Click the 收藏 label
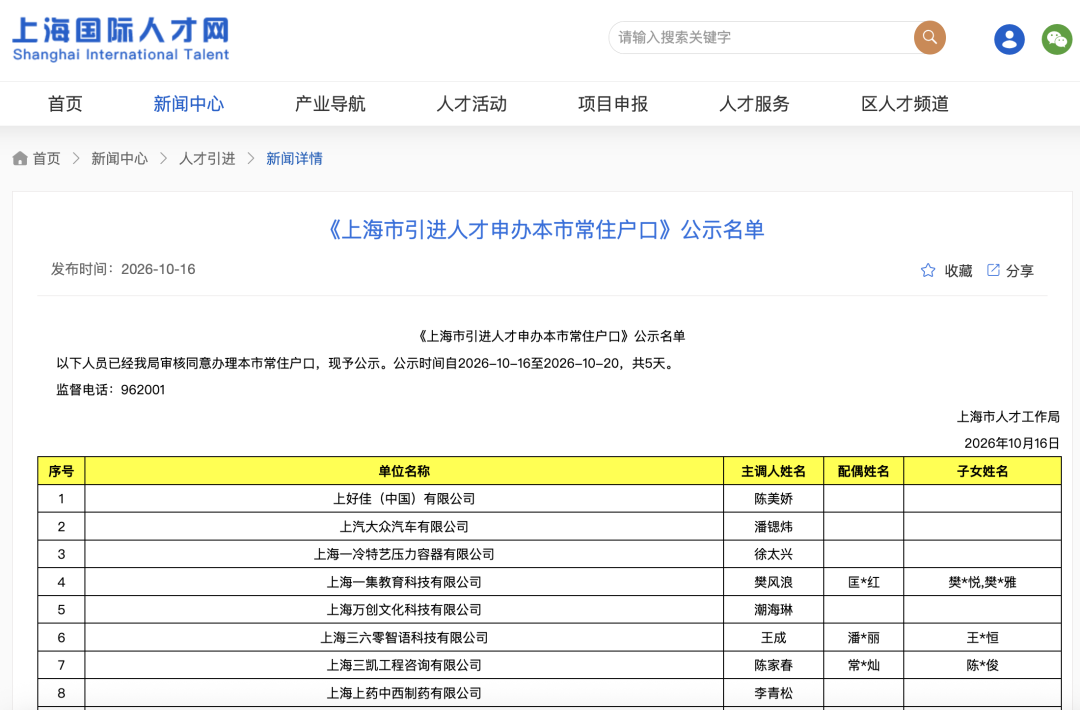Image resolution: width=1080 pixels, height=710 pixels. coord(958,271)
